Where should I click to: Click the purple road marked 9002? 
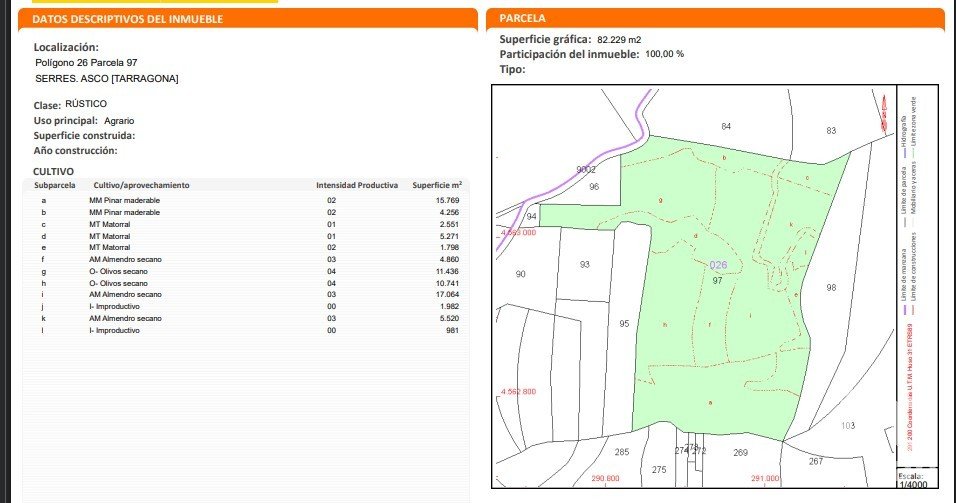point(586,170)
